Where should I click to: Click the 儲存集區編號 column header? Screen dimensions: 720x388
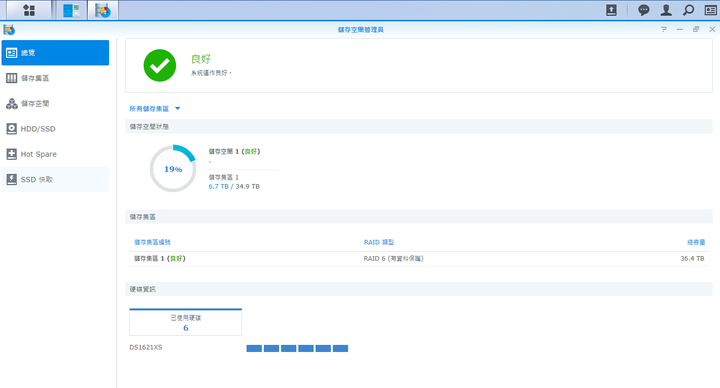coord(152,242)
